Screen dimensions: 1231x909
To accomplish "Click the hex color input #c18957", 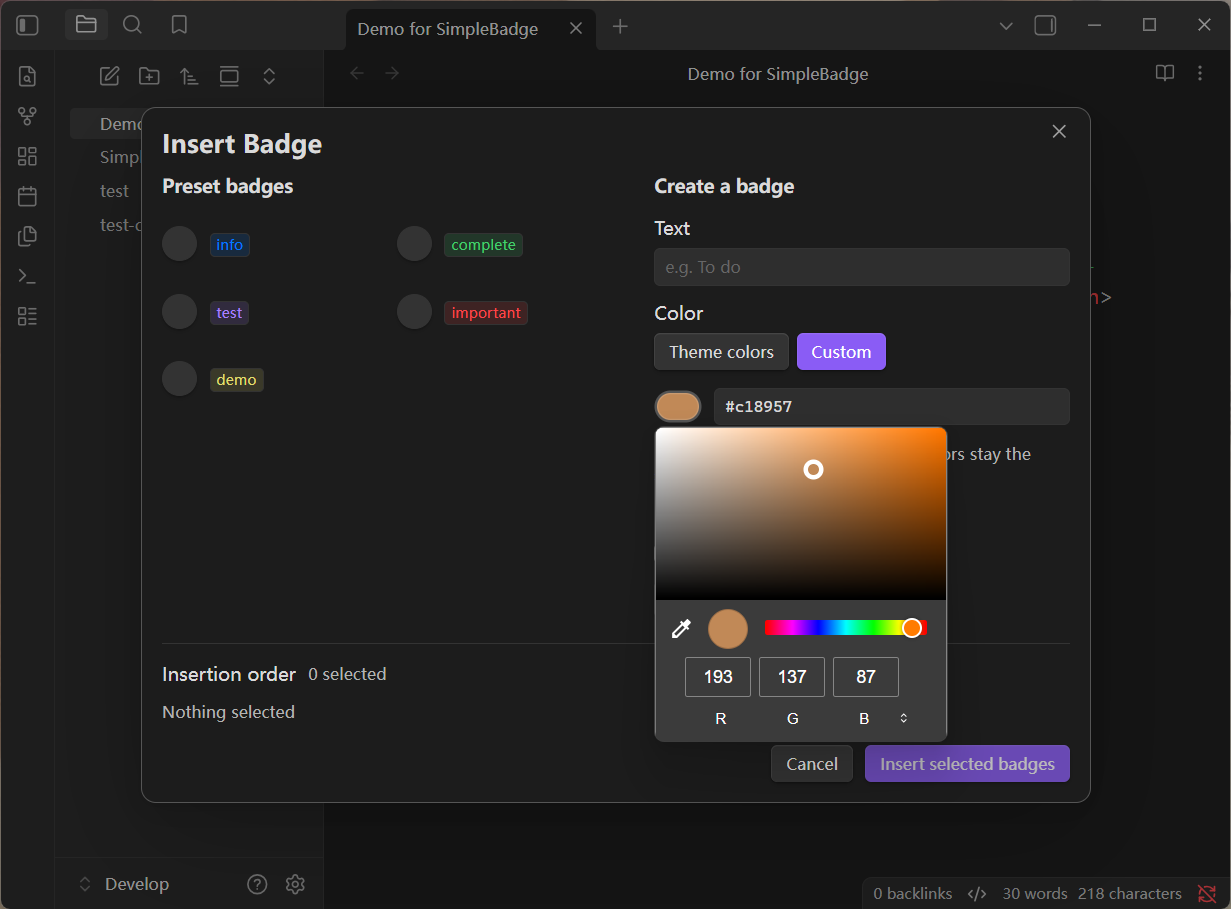I will [892, 407].
